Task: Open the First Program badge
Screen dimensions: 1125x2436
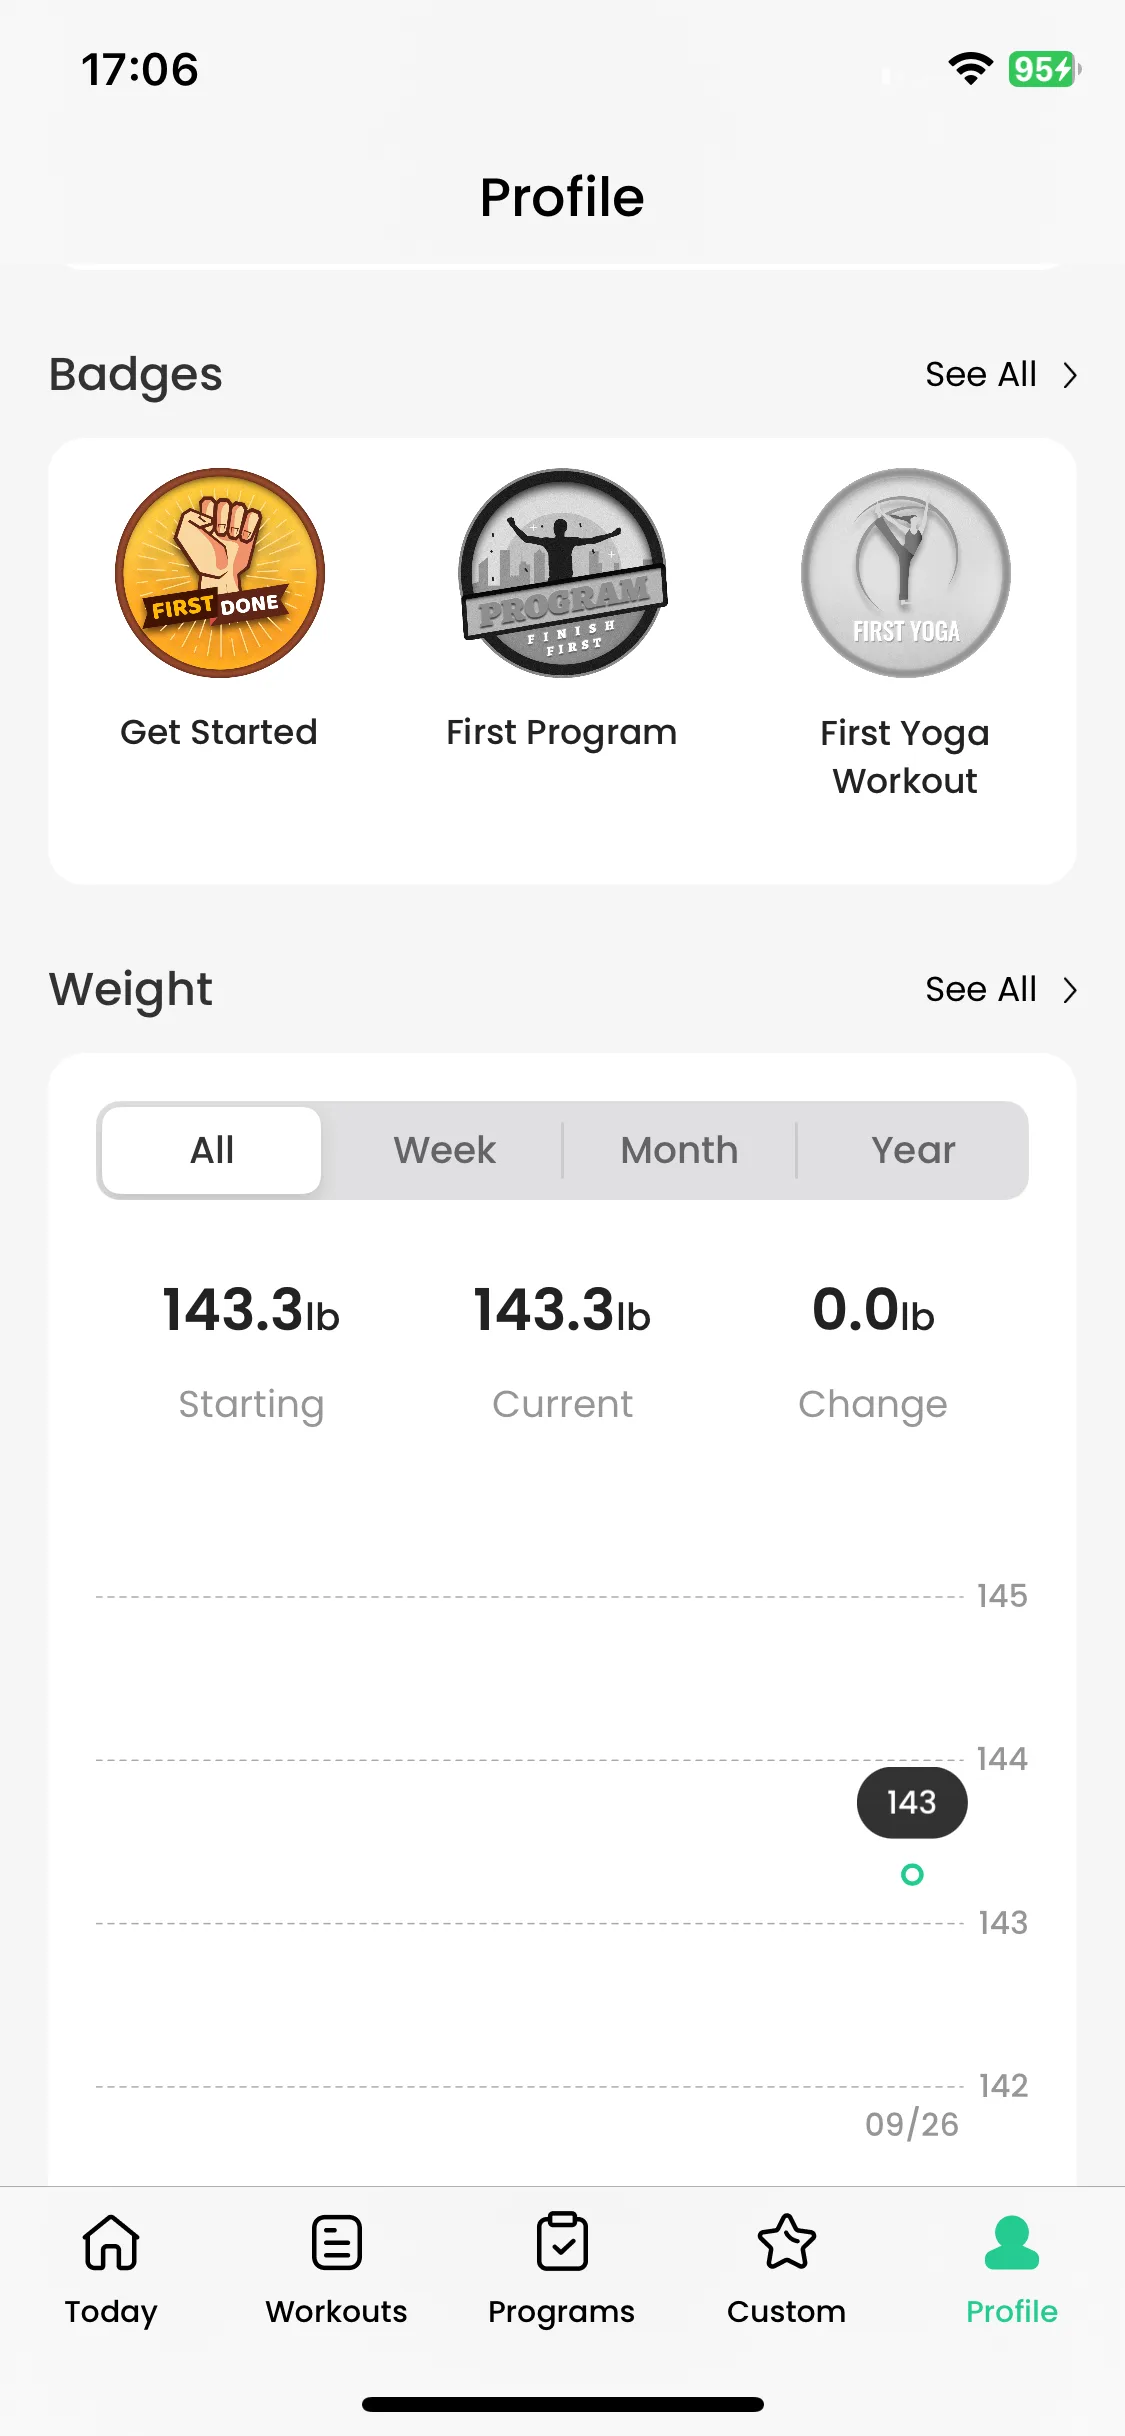Action: tap(562, 573)
